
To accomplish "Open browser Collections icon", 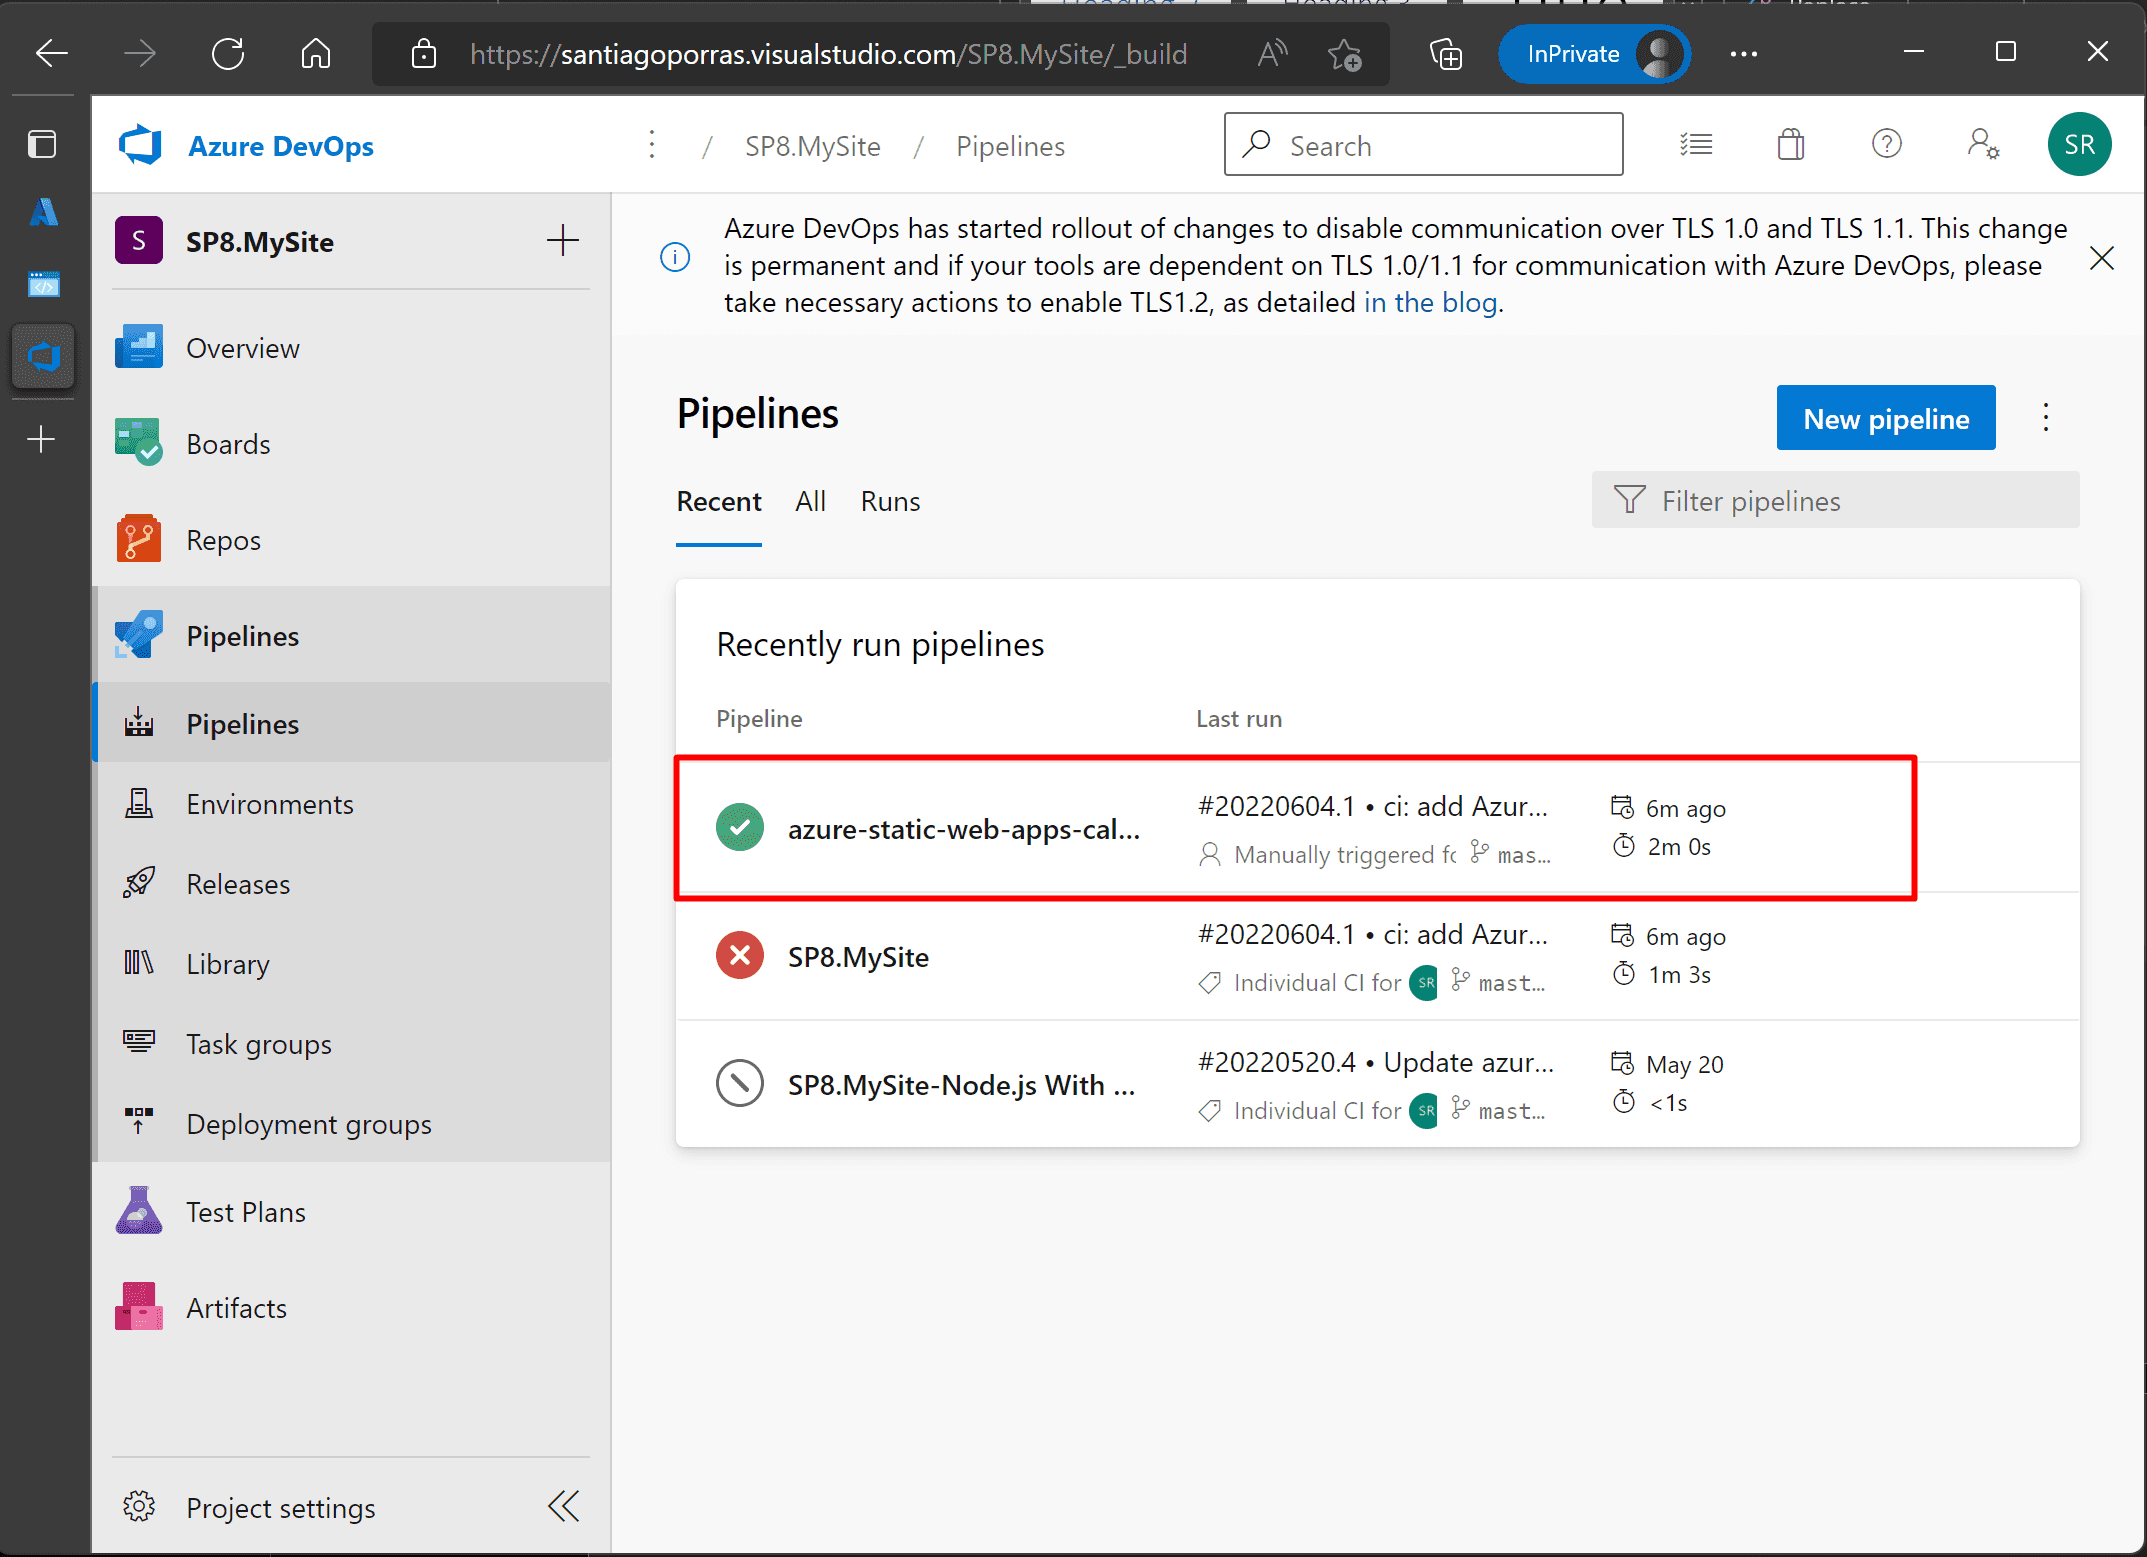I will [1446, 54].
